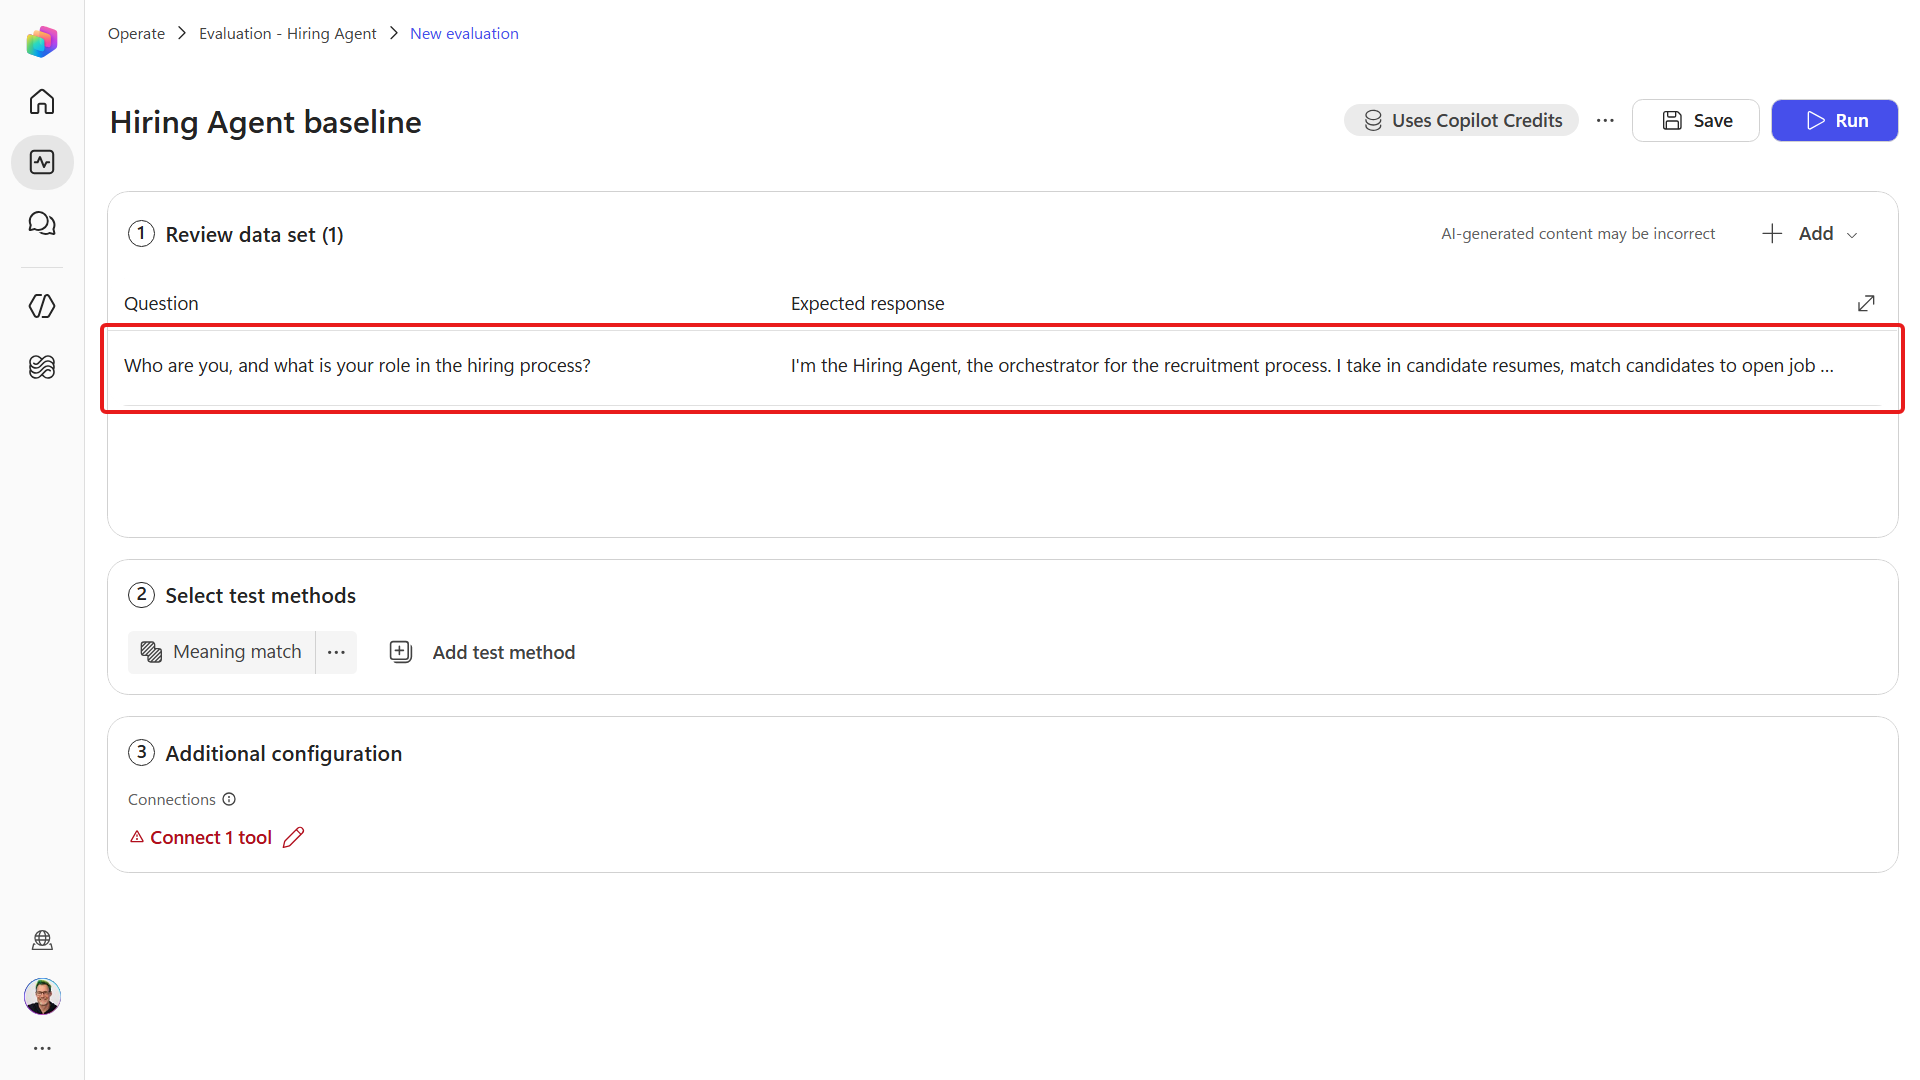This screenshot has width=1920, height=1080.
Task: Open the sidebar more options ellipsis
Action: click(x=42, y=1048)
